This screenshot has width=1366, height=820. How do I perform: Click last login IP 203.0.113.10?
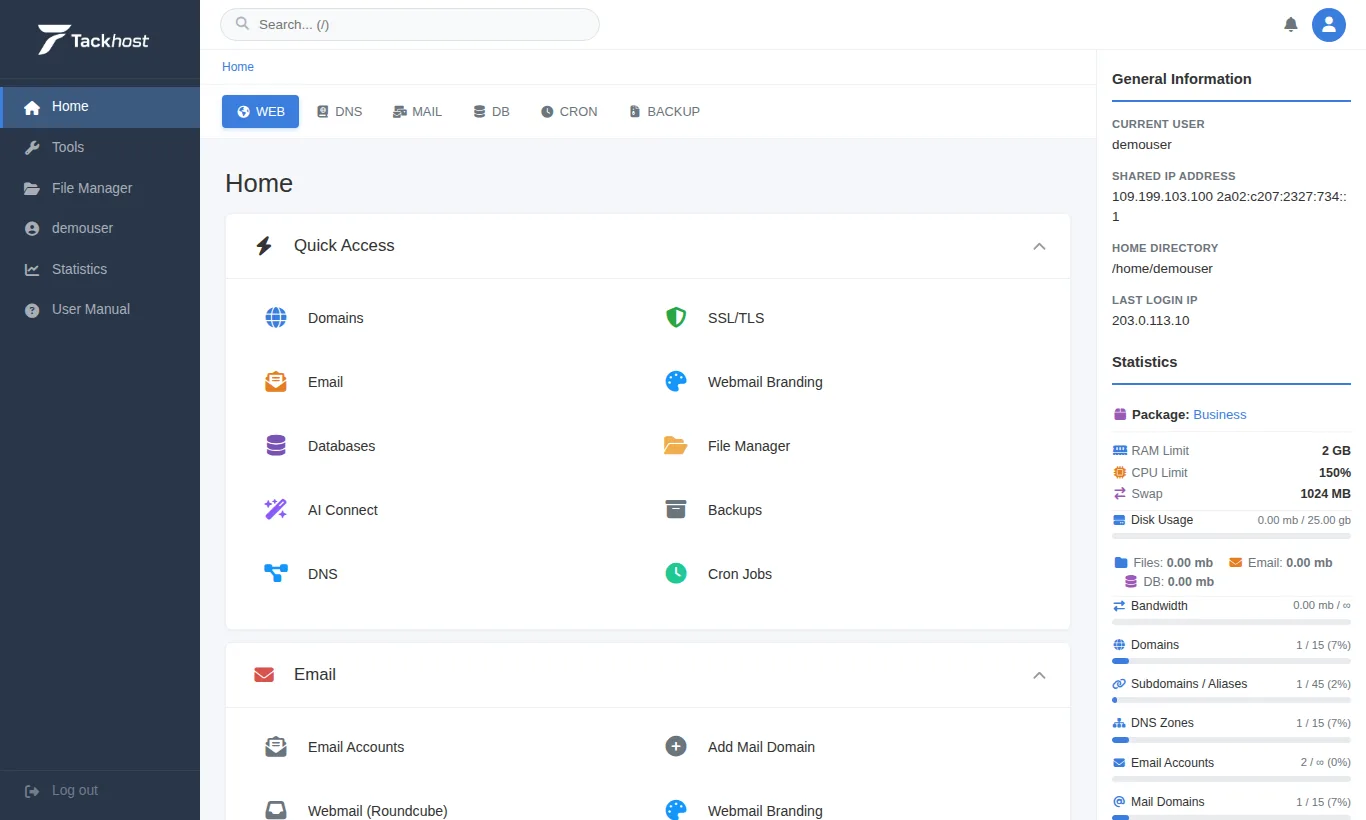click(x=1150, y=320)
